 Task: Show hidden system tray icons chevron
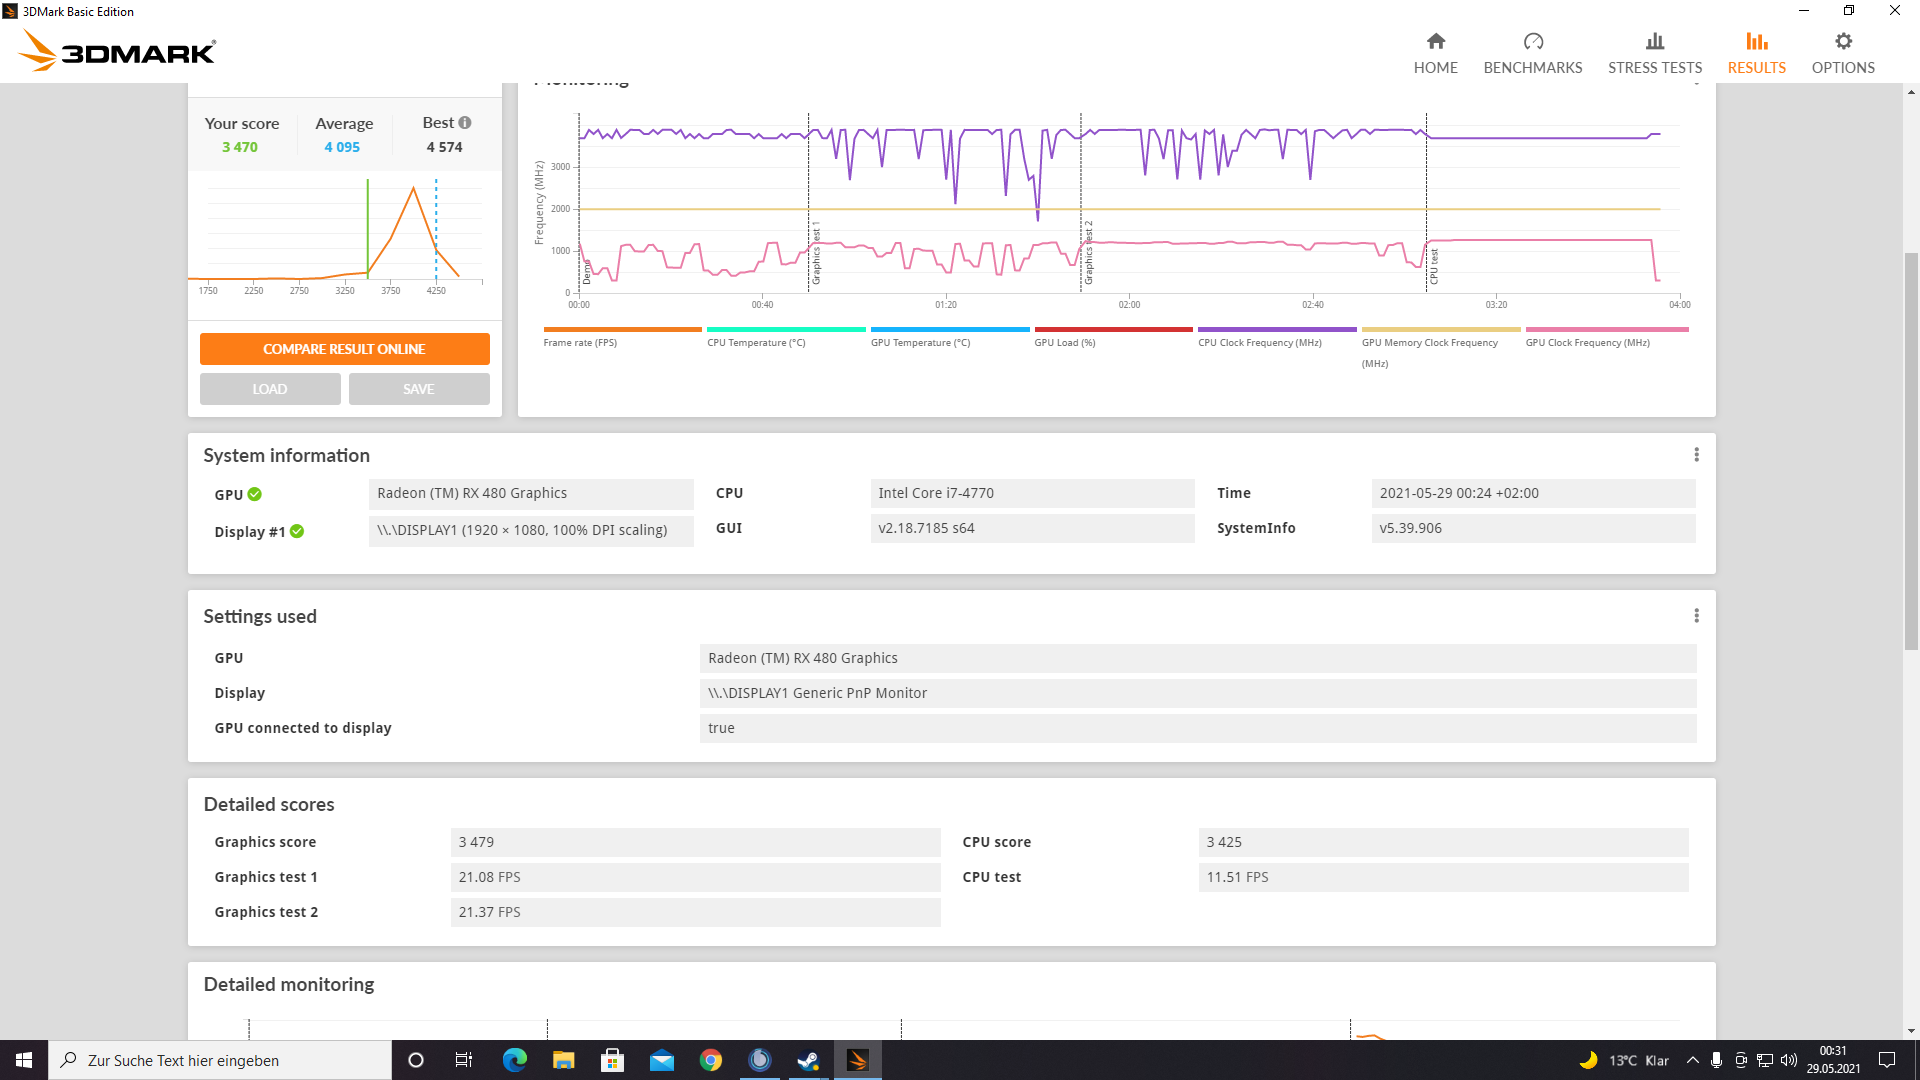tap(1692, 1060)
